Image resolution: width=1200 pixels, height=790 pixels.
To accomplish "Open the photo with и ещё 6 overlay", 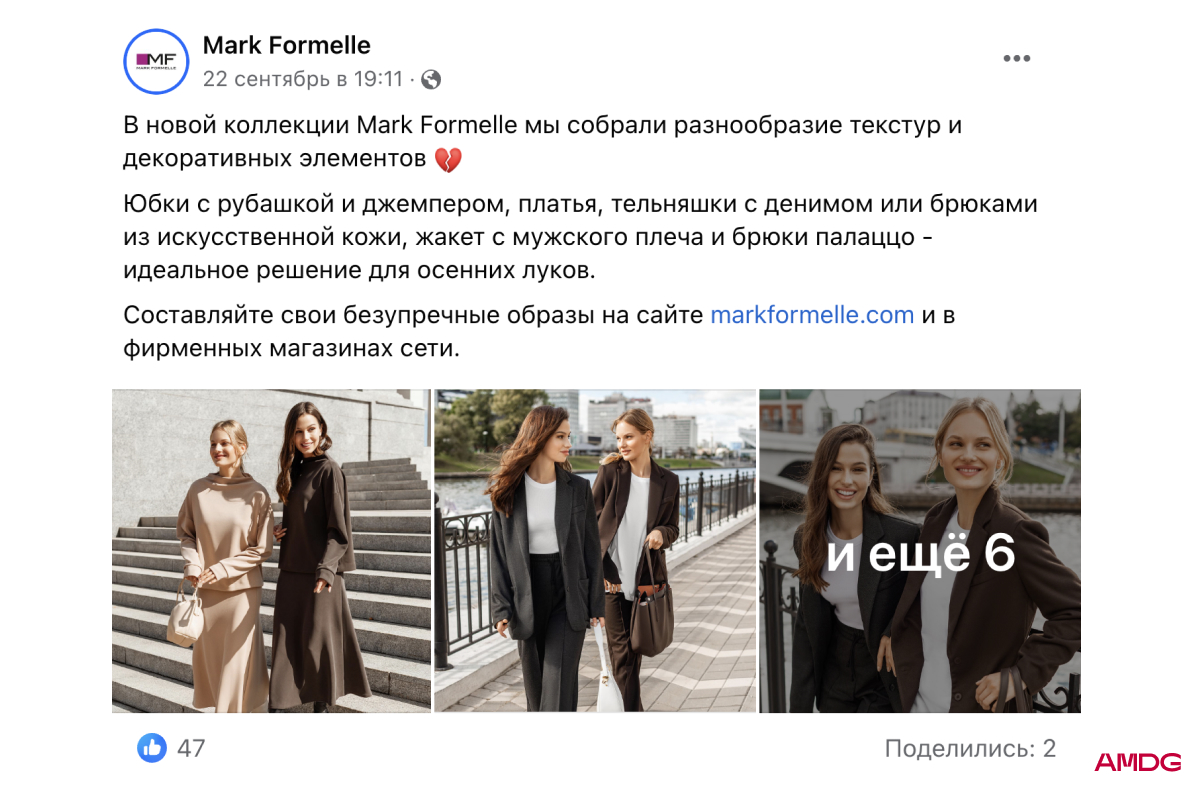I will pyautogui.click(x=920, y=551).
